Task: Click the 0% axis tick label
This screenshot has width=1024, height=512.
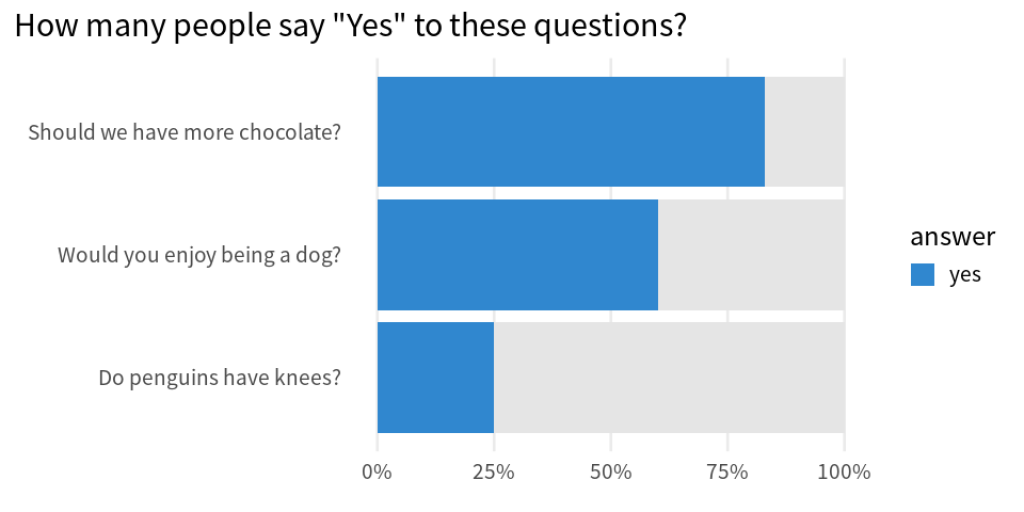Action: [377, 472]
